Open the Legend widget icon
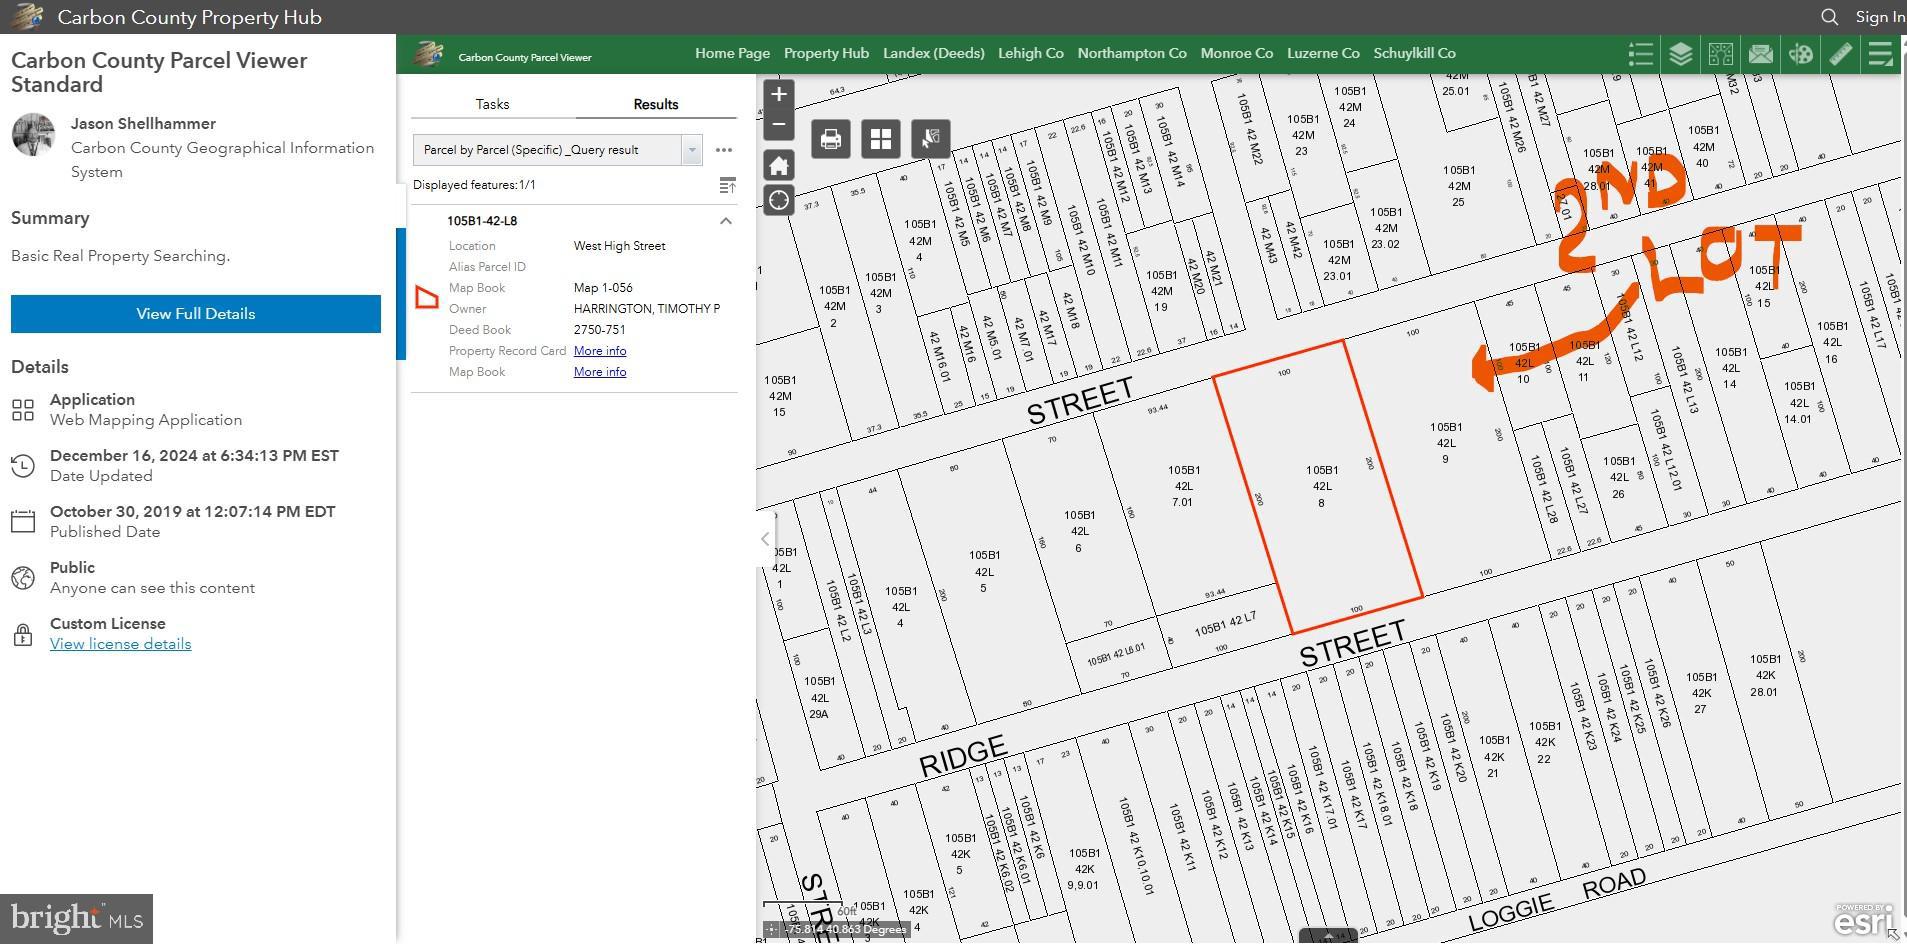 point(1640,54)
